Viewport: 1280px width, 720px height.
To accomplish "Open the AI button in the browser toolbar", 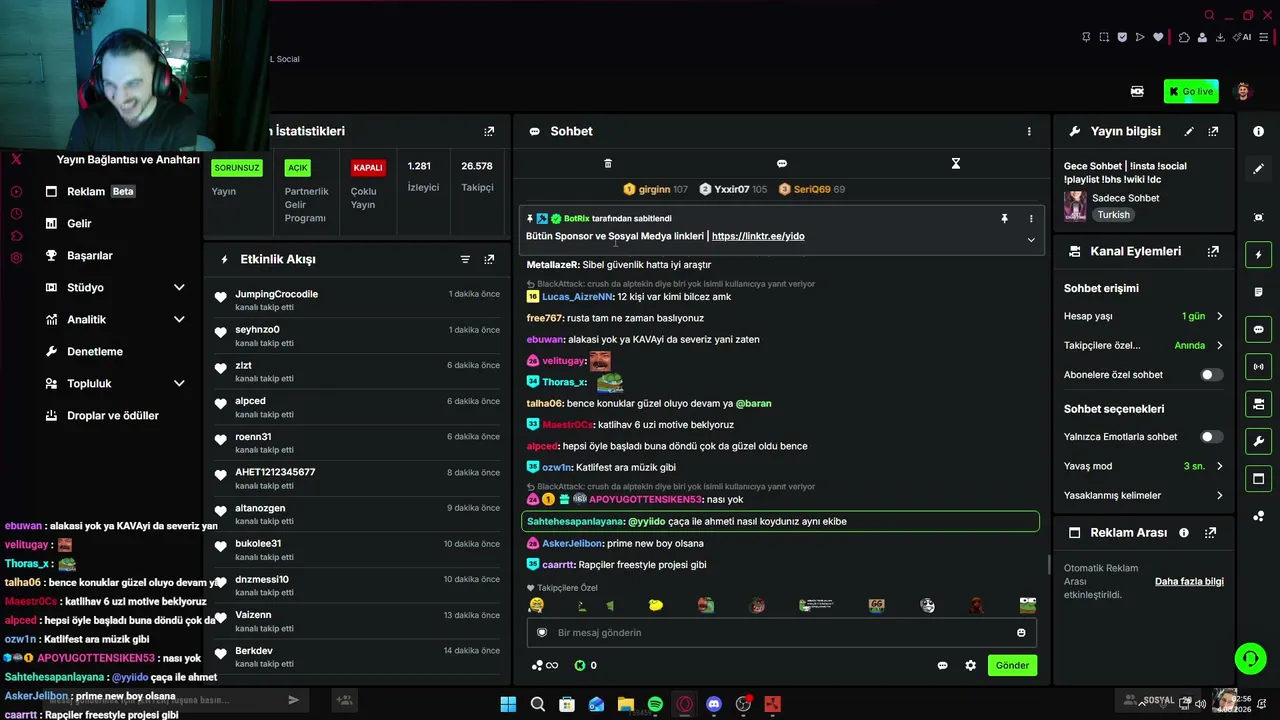I will [1243, 38].
